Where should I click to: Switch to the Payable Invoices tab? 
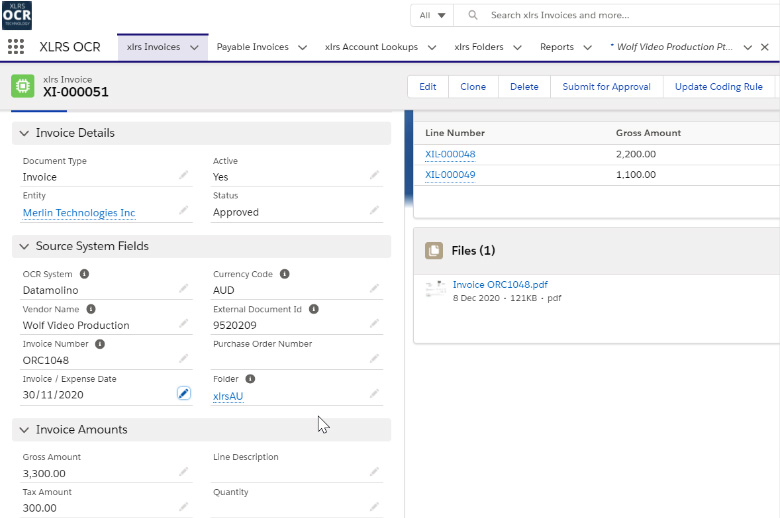[252, 47]
